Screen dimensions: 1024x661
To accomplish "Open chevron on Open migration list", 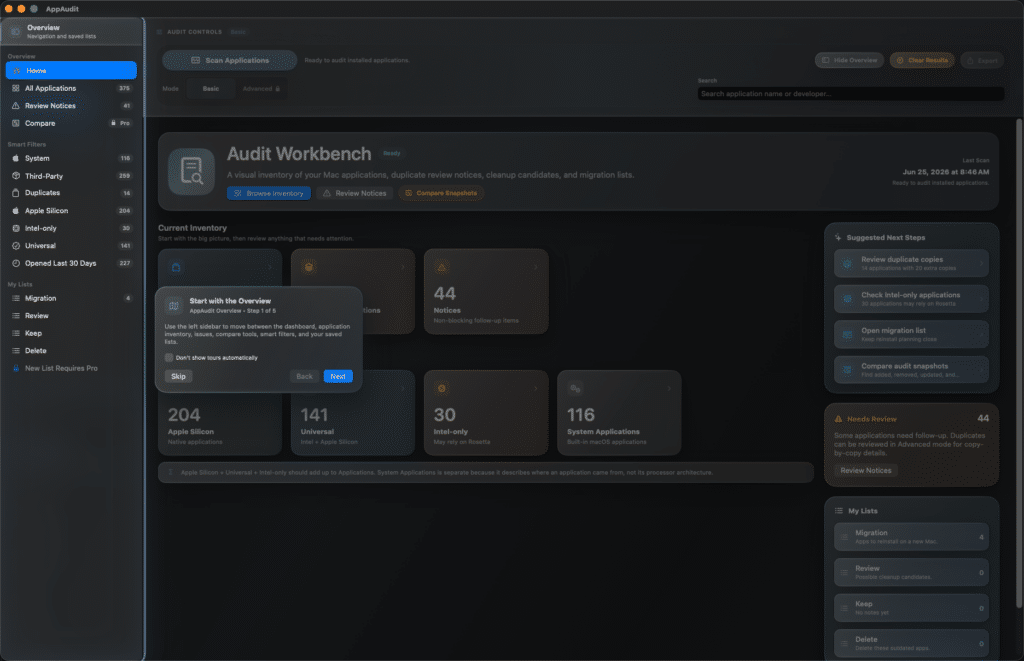I will (981, 335).
